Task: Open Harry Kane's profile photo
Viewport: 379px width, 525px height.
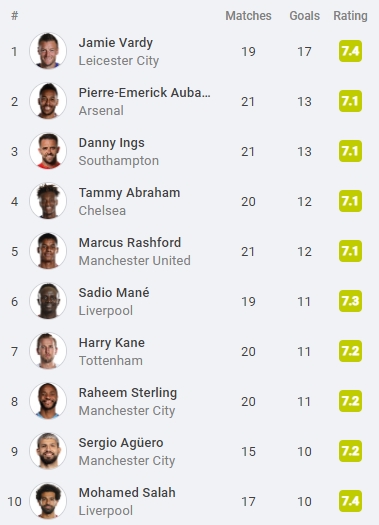Action: click(x=48, y=351)
